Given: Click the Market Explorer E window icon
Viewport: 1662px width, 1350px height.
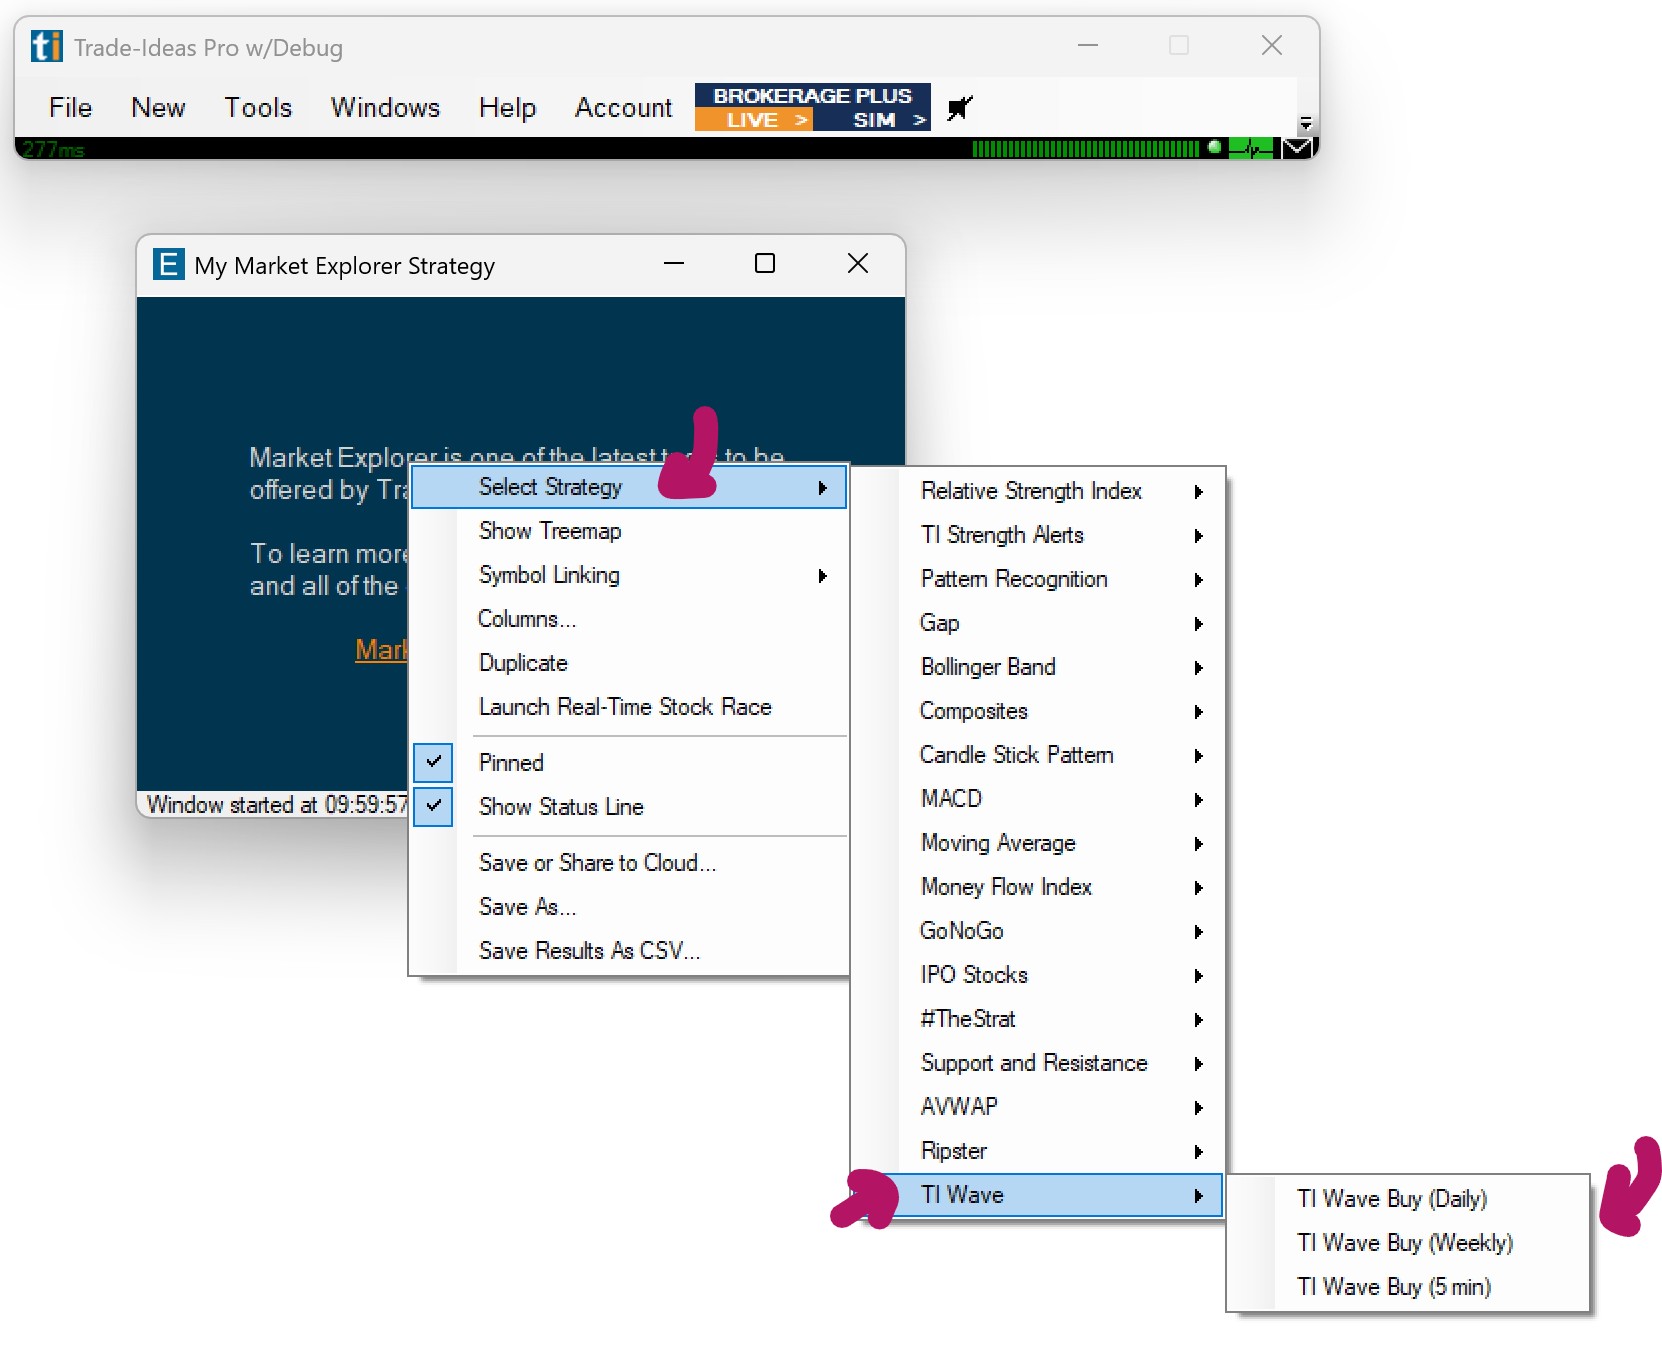Looking at the screenshot, I should click(168, 265).
